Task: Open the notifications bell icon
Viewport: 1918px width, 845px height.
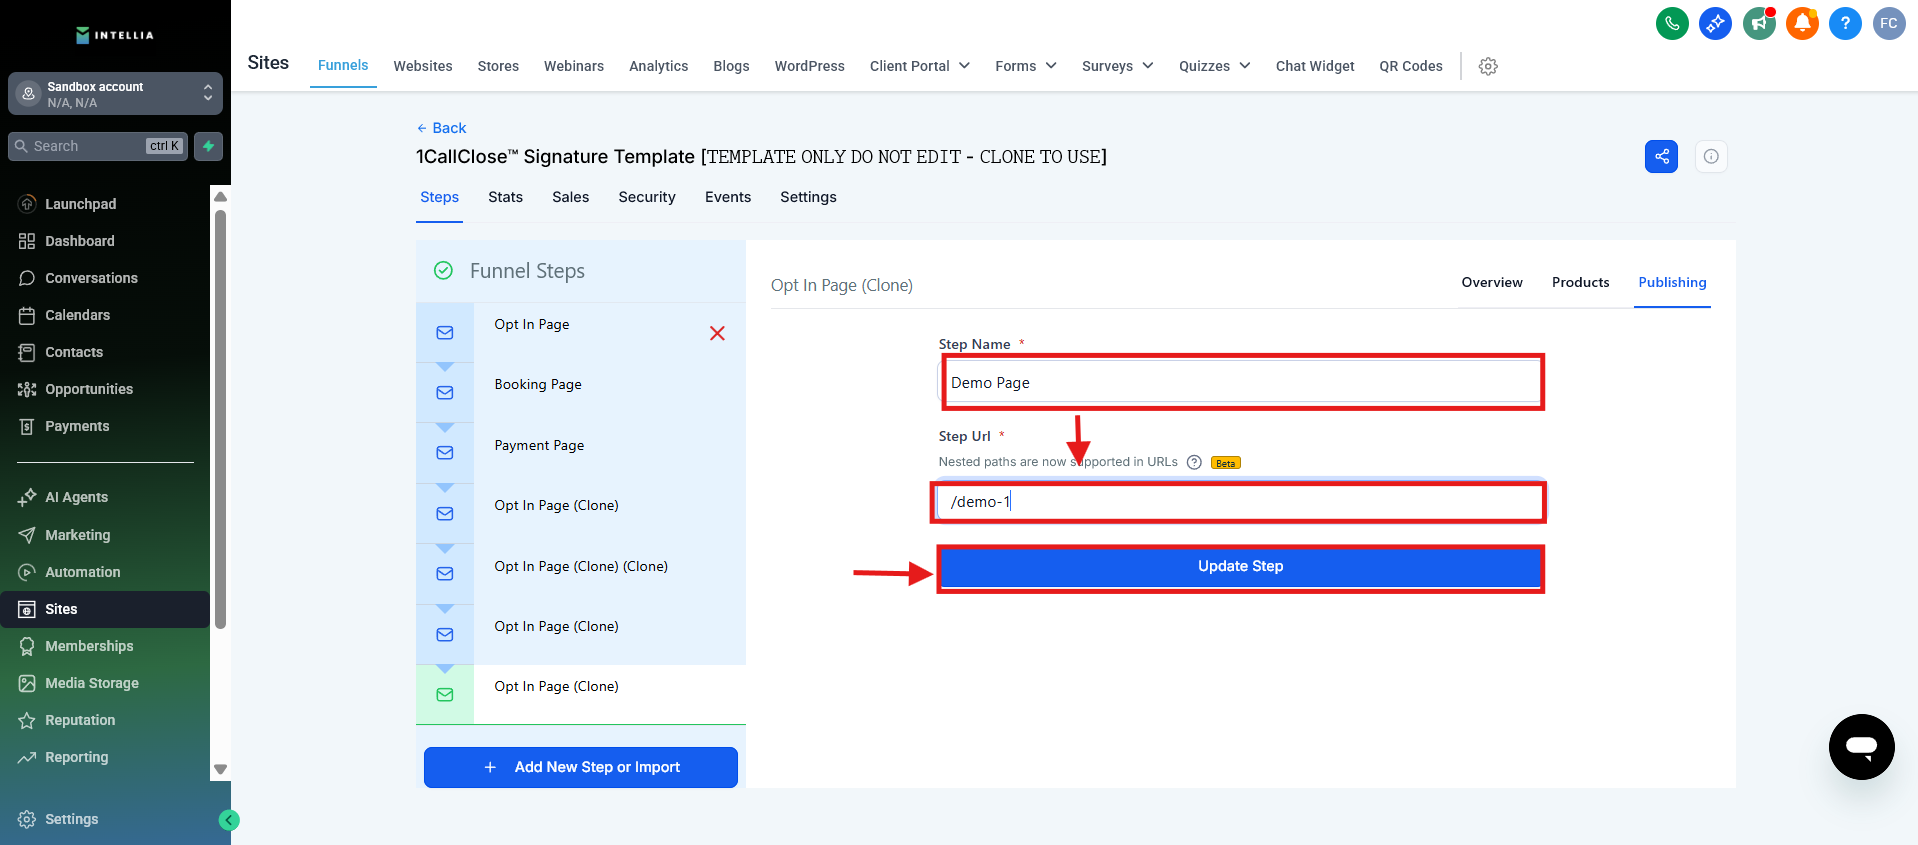Action: [1802, 23]
